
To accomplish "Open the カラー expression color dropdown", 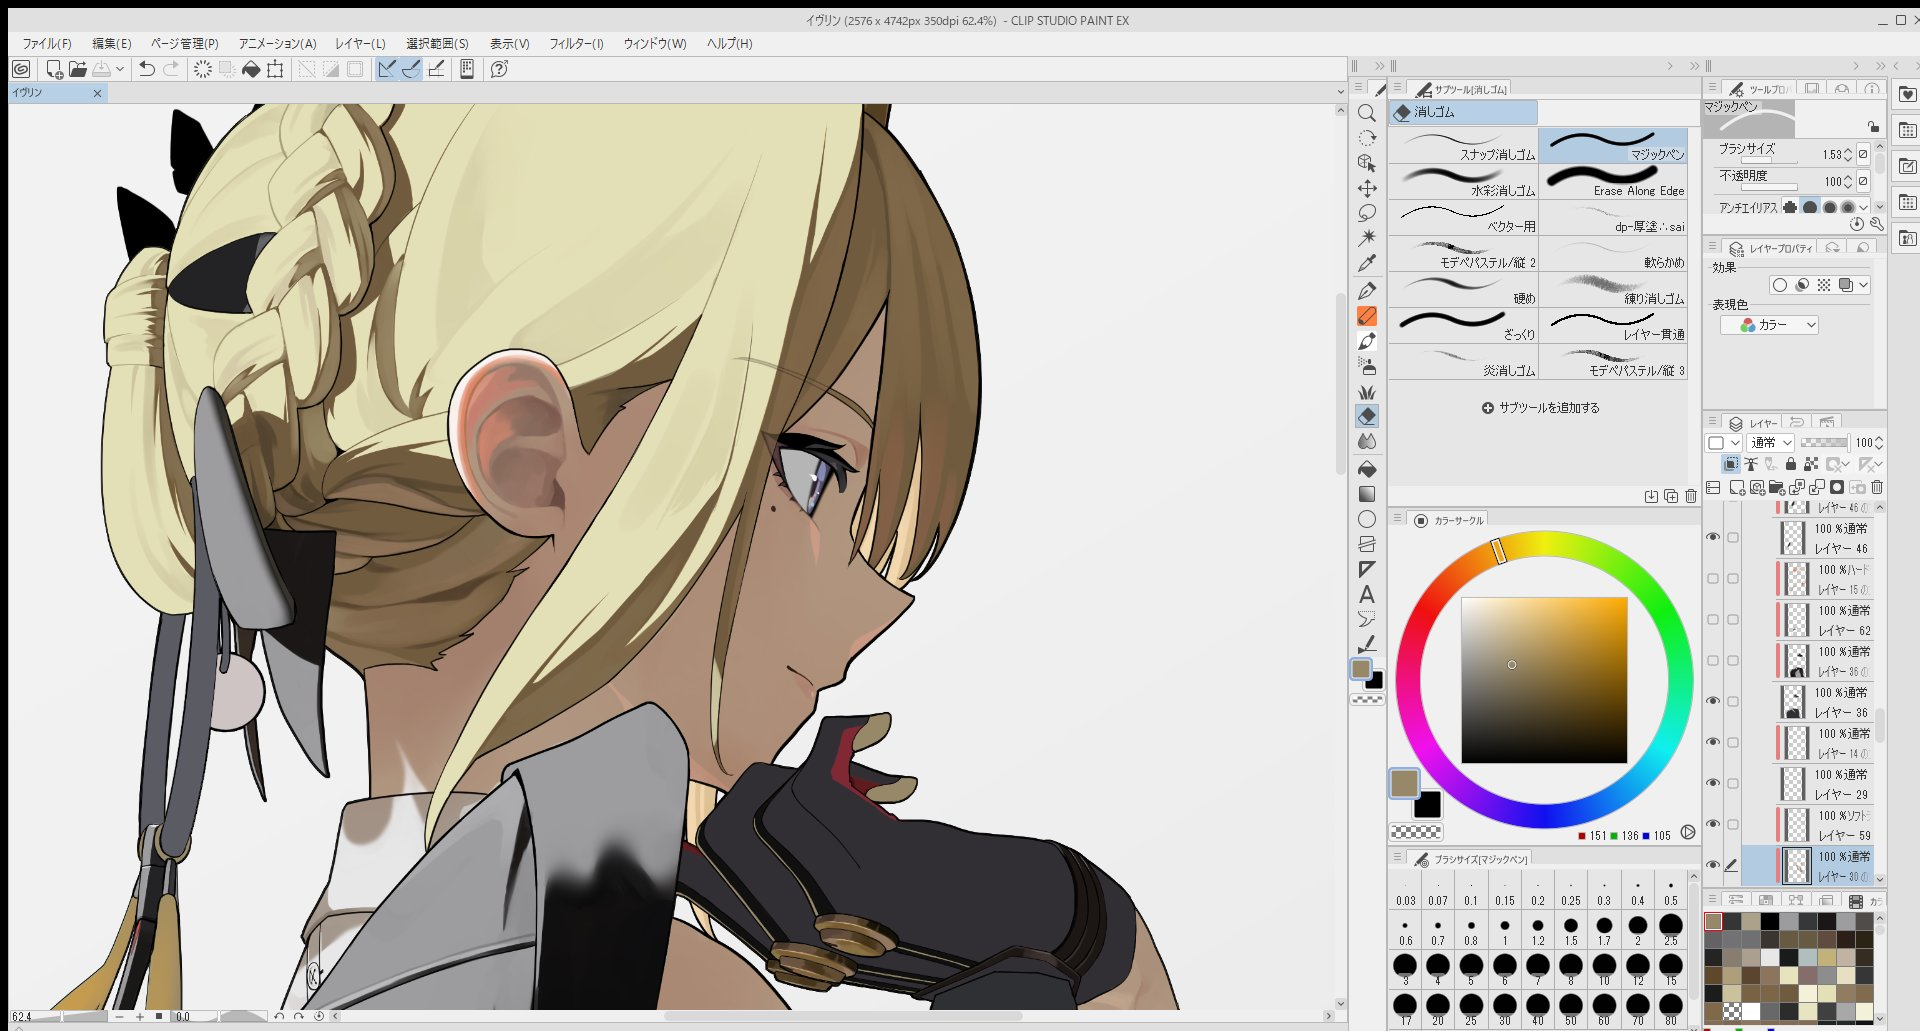I will click(1769, 325).
